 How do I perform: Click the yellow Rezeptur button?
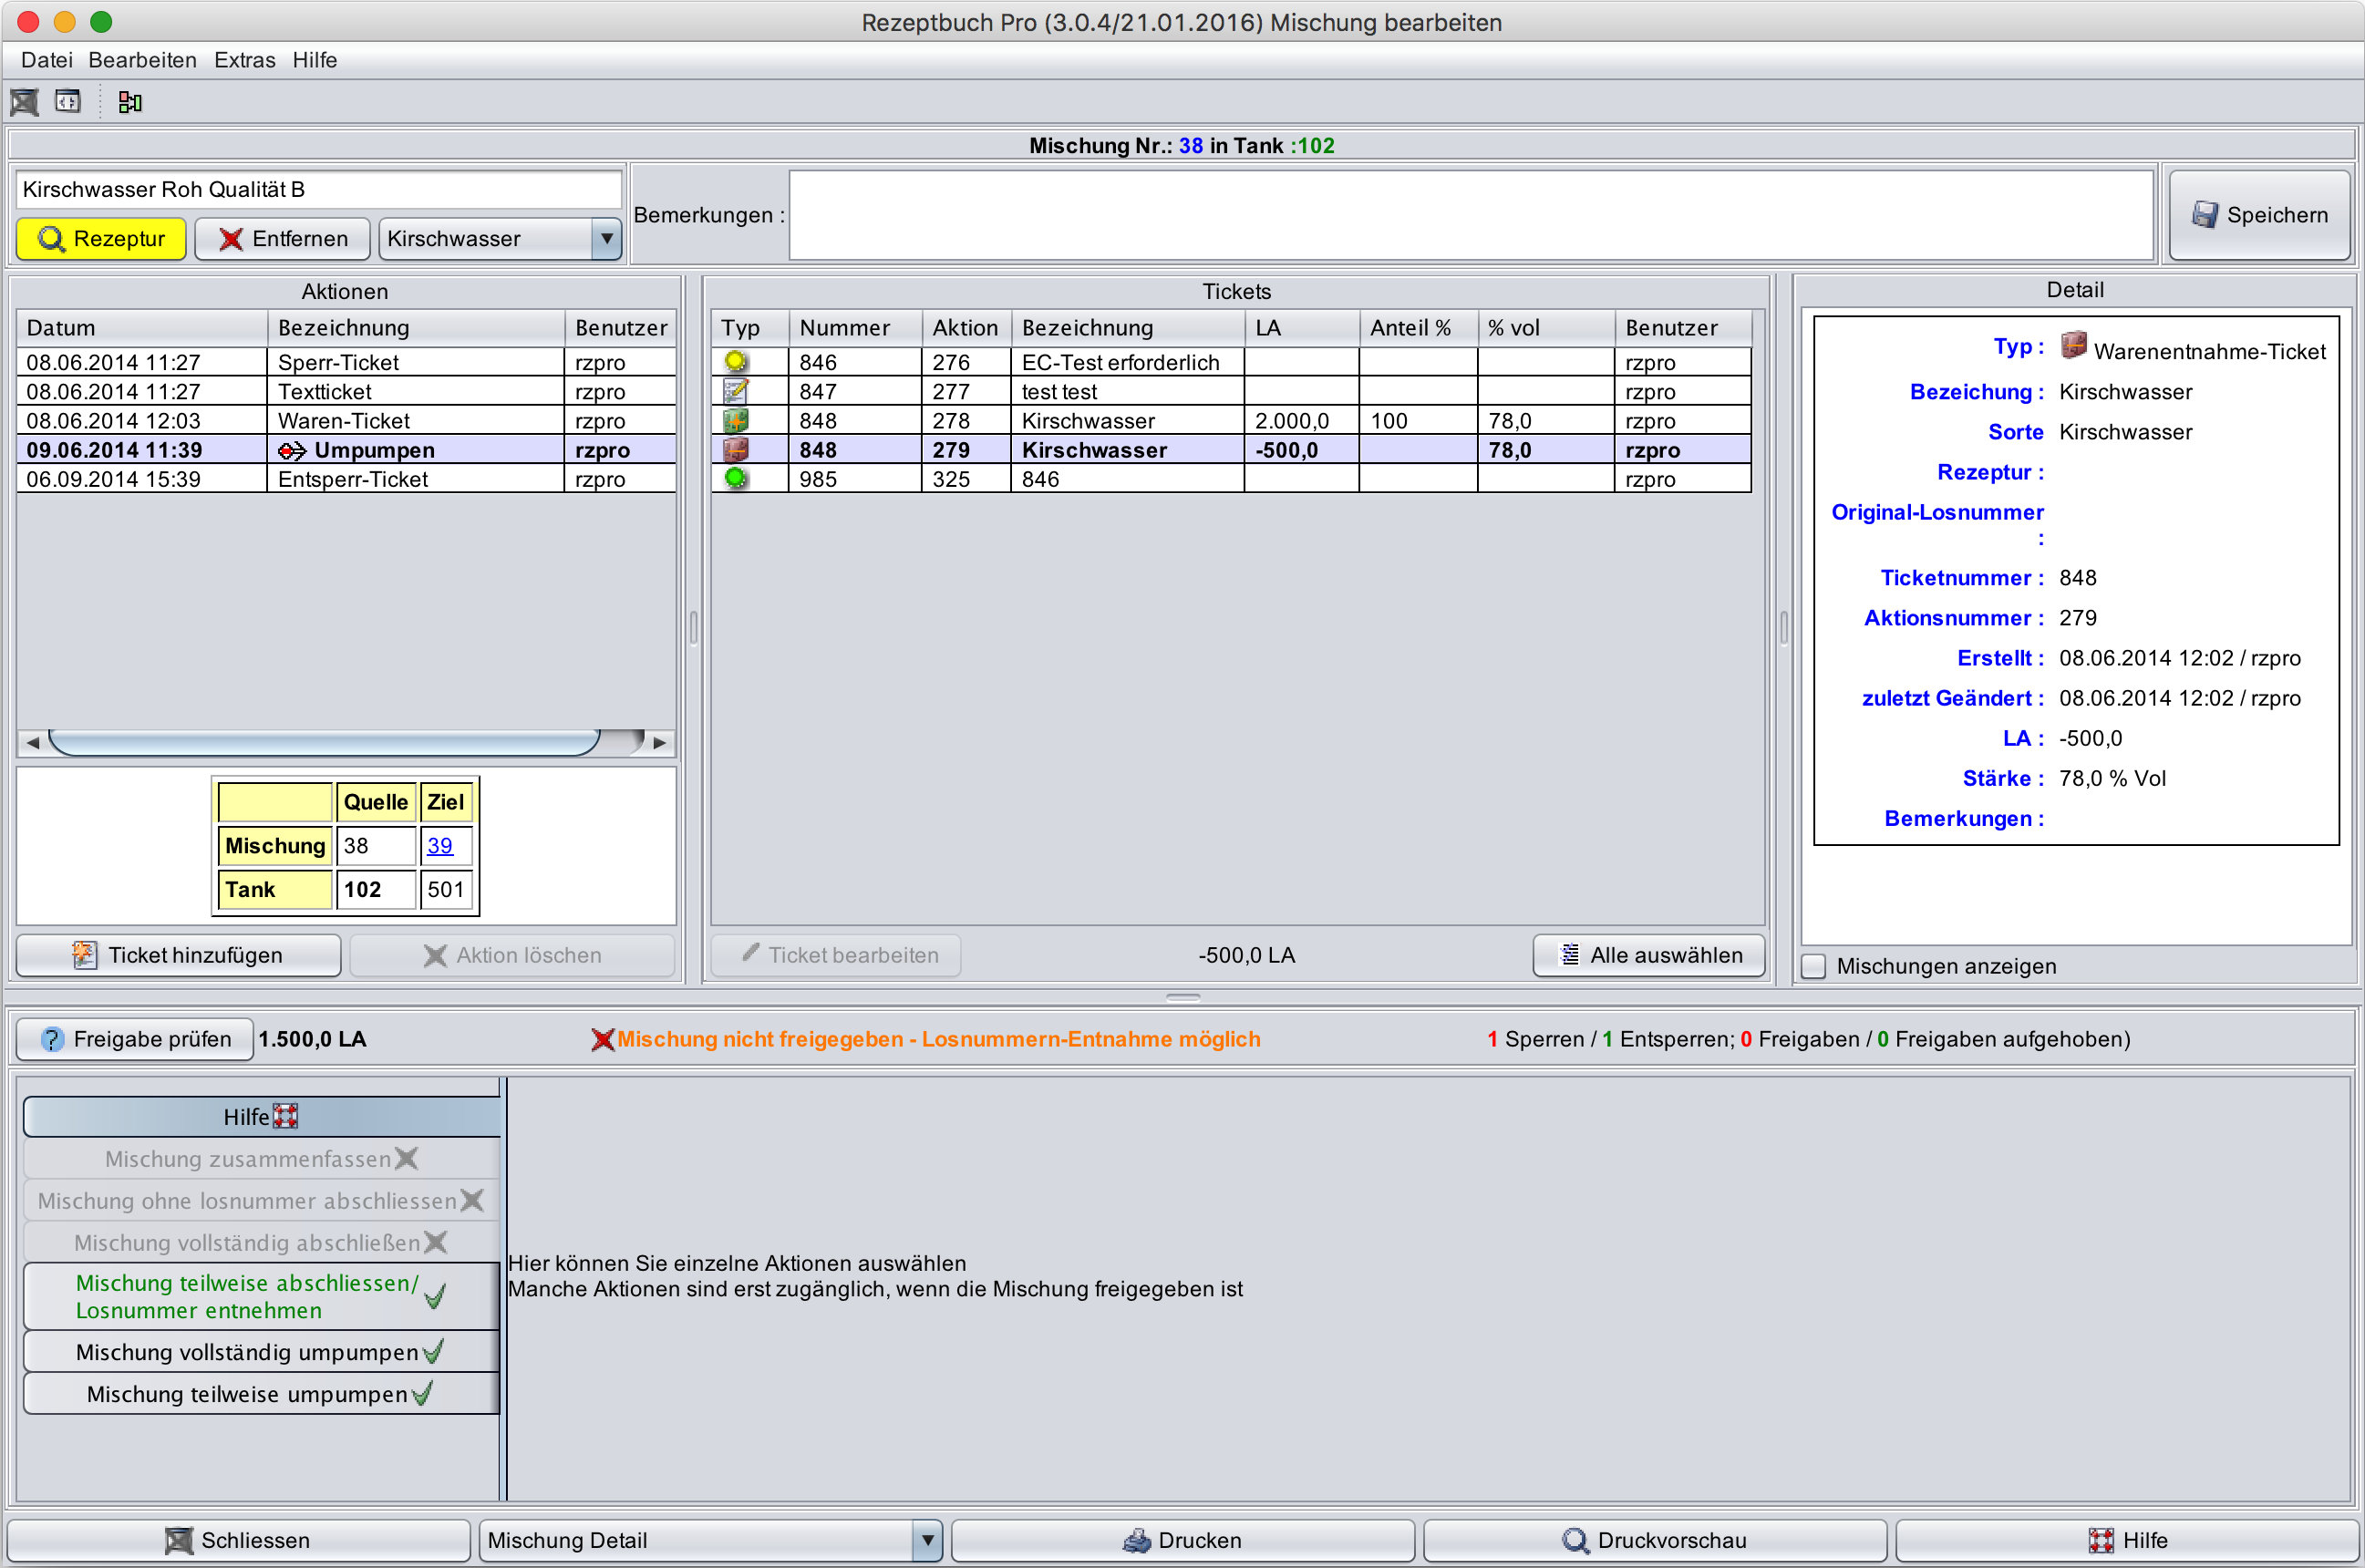coord(102,239)
